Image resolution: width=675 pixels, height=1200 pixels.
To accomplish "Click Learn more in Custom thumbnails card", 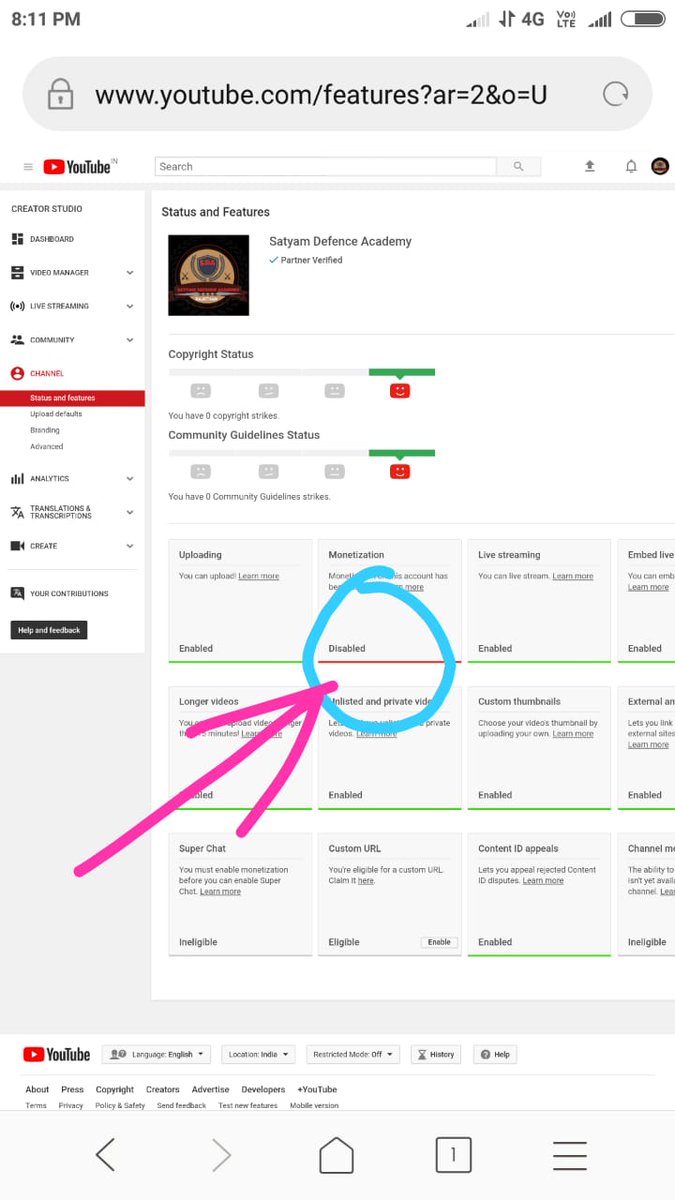I will click(x=573, y=734).
